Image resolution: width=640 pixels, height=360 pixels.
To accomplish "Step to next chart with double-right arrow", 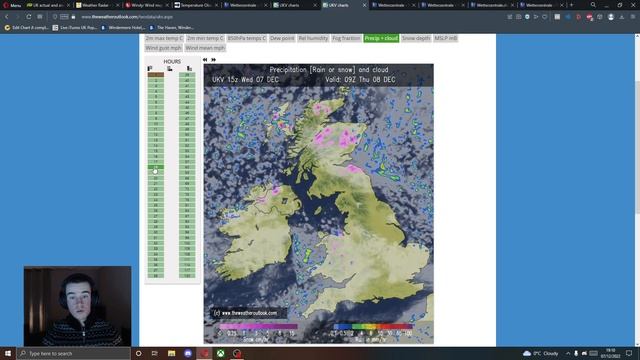I will click(213, 60).
